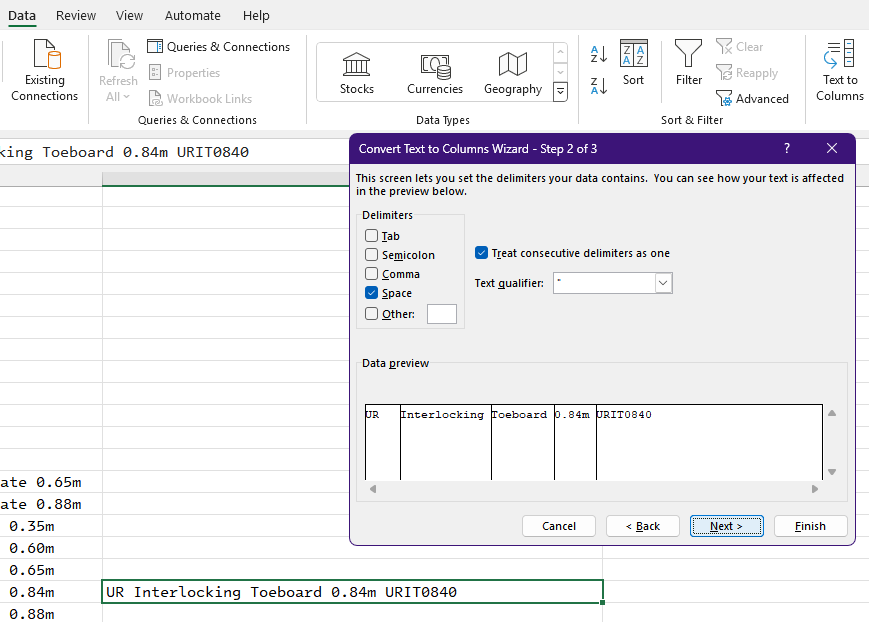Open data range Properties
The width and height of the screenshot is (869, 622).
[185, 73]
